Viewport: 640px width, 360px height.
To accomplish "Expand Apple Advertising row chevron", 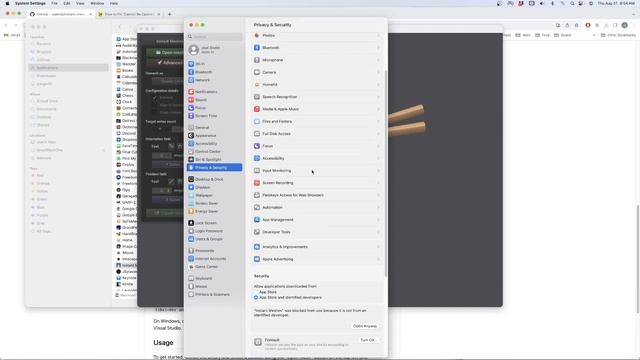I will (x=378, y=259).
